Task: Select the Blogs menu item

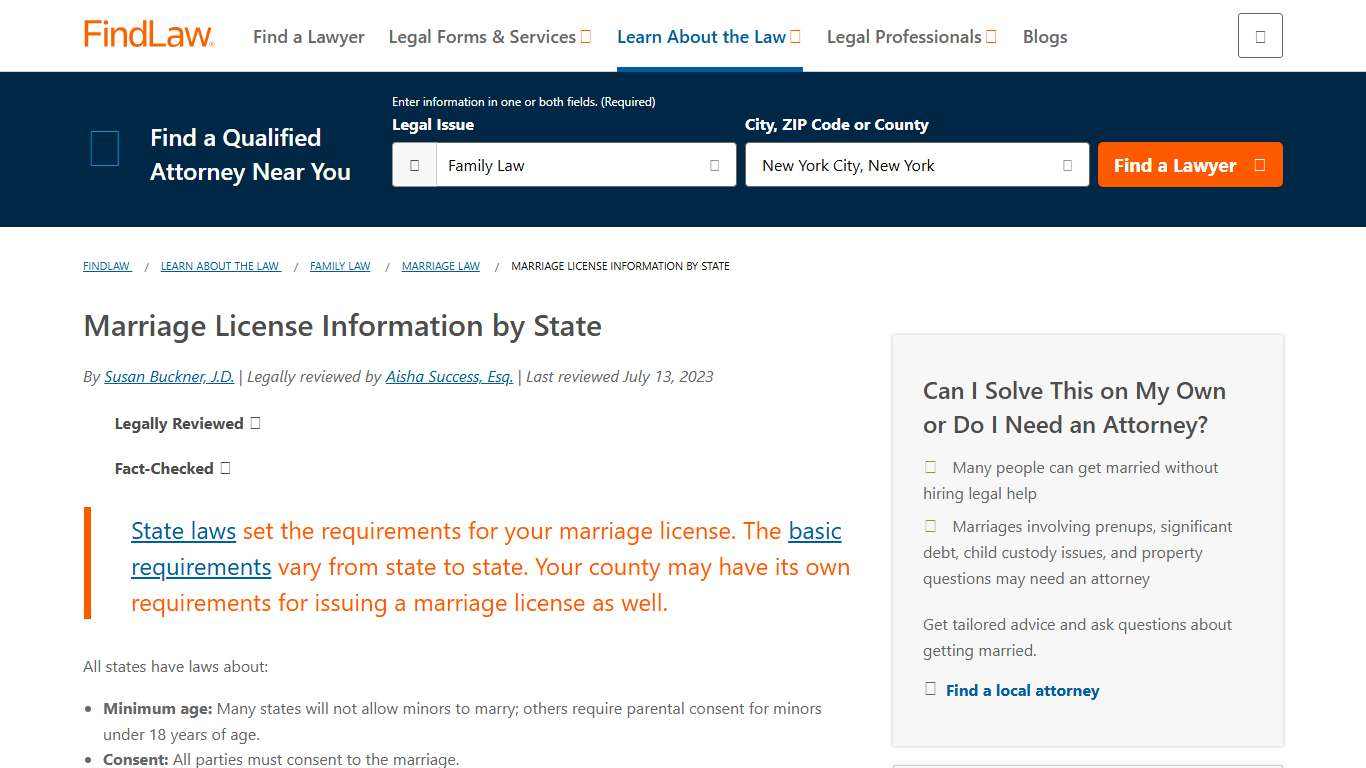Action: (x=1044, y=36)
